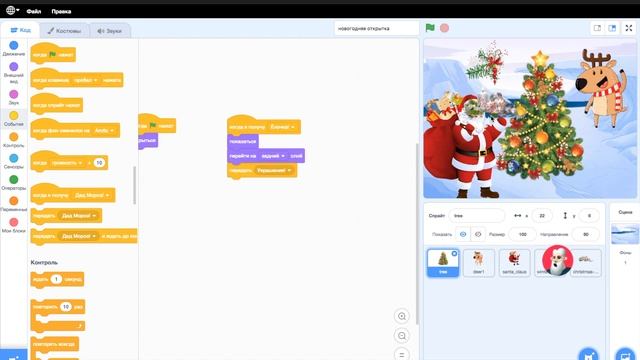Select the Движение block category
The image size is (640, 360).
click(x=13, y=49)
